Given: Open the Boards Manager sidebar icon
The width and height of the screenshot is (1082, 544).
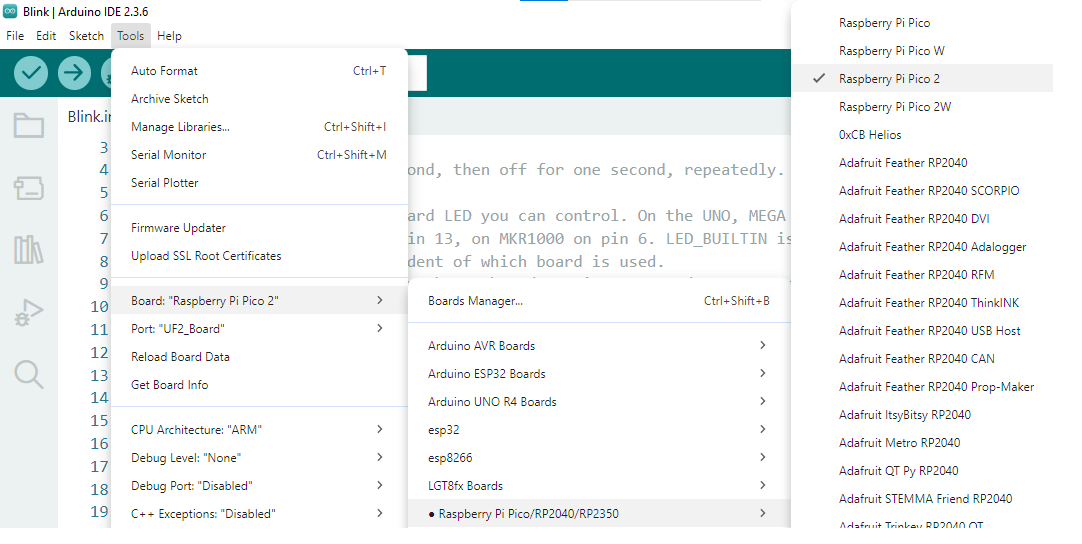Looking at the screenshot, I should pyautogui.click(x=28, y=187).
